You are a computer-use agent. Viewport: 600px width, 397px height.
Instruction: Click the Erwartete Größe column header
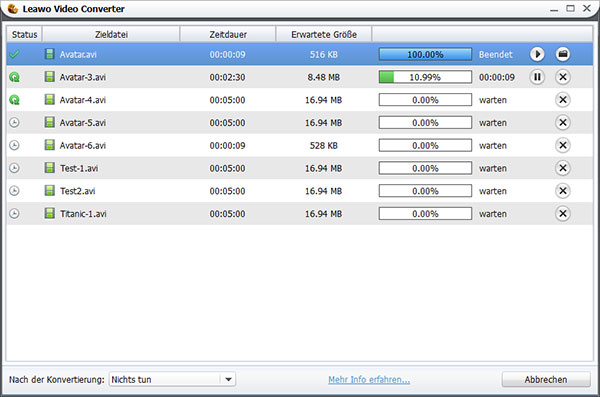[x=324, y=34]
